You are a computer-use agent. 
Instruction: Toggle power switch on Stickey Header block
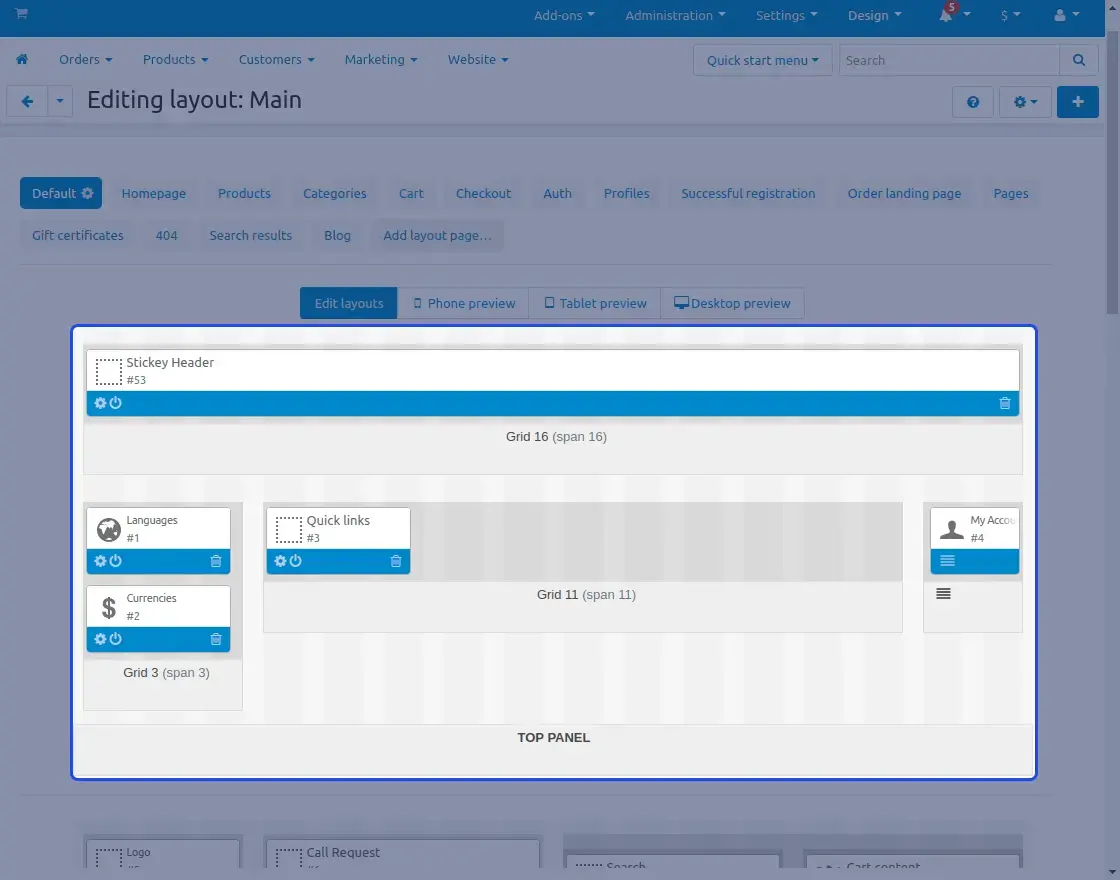[x=116, y=403]
